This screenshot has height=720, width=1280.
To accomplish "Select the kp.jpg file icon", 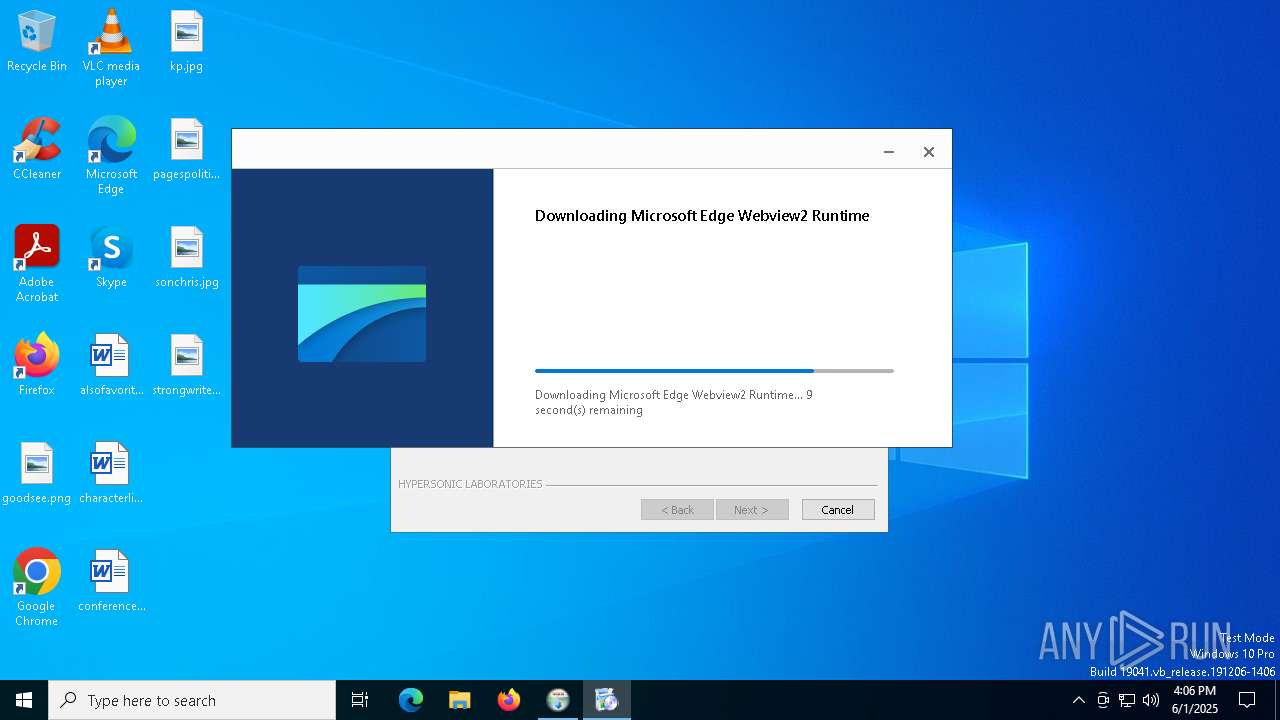I will (186, 42).
